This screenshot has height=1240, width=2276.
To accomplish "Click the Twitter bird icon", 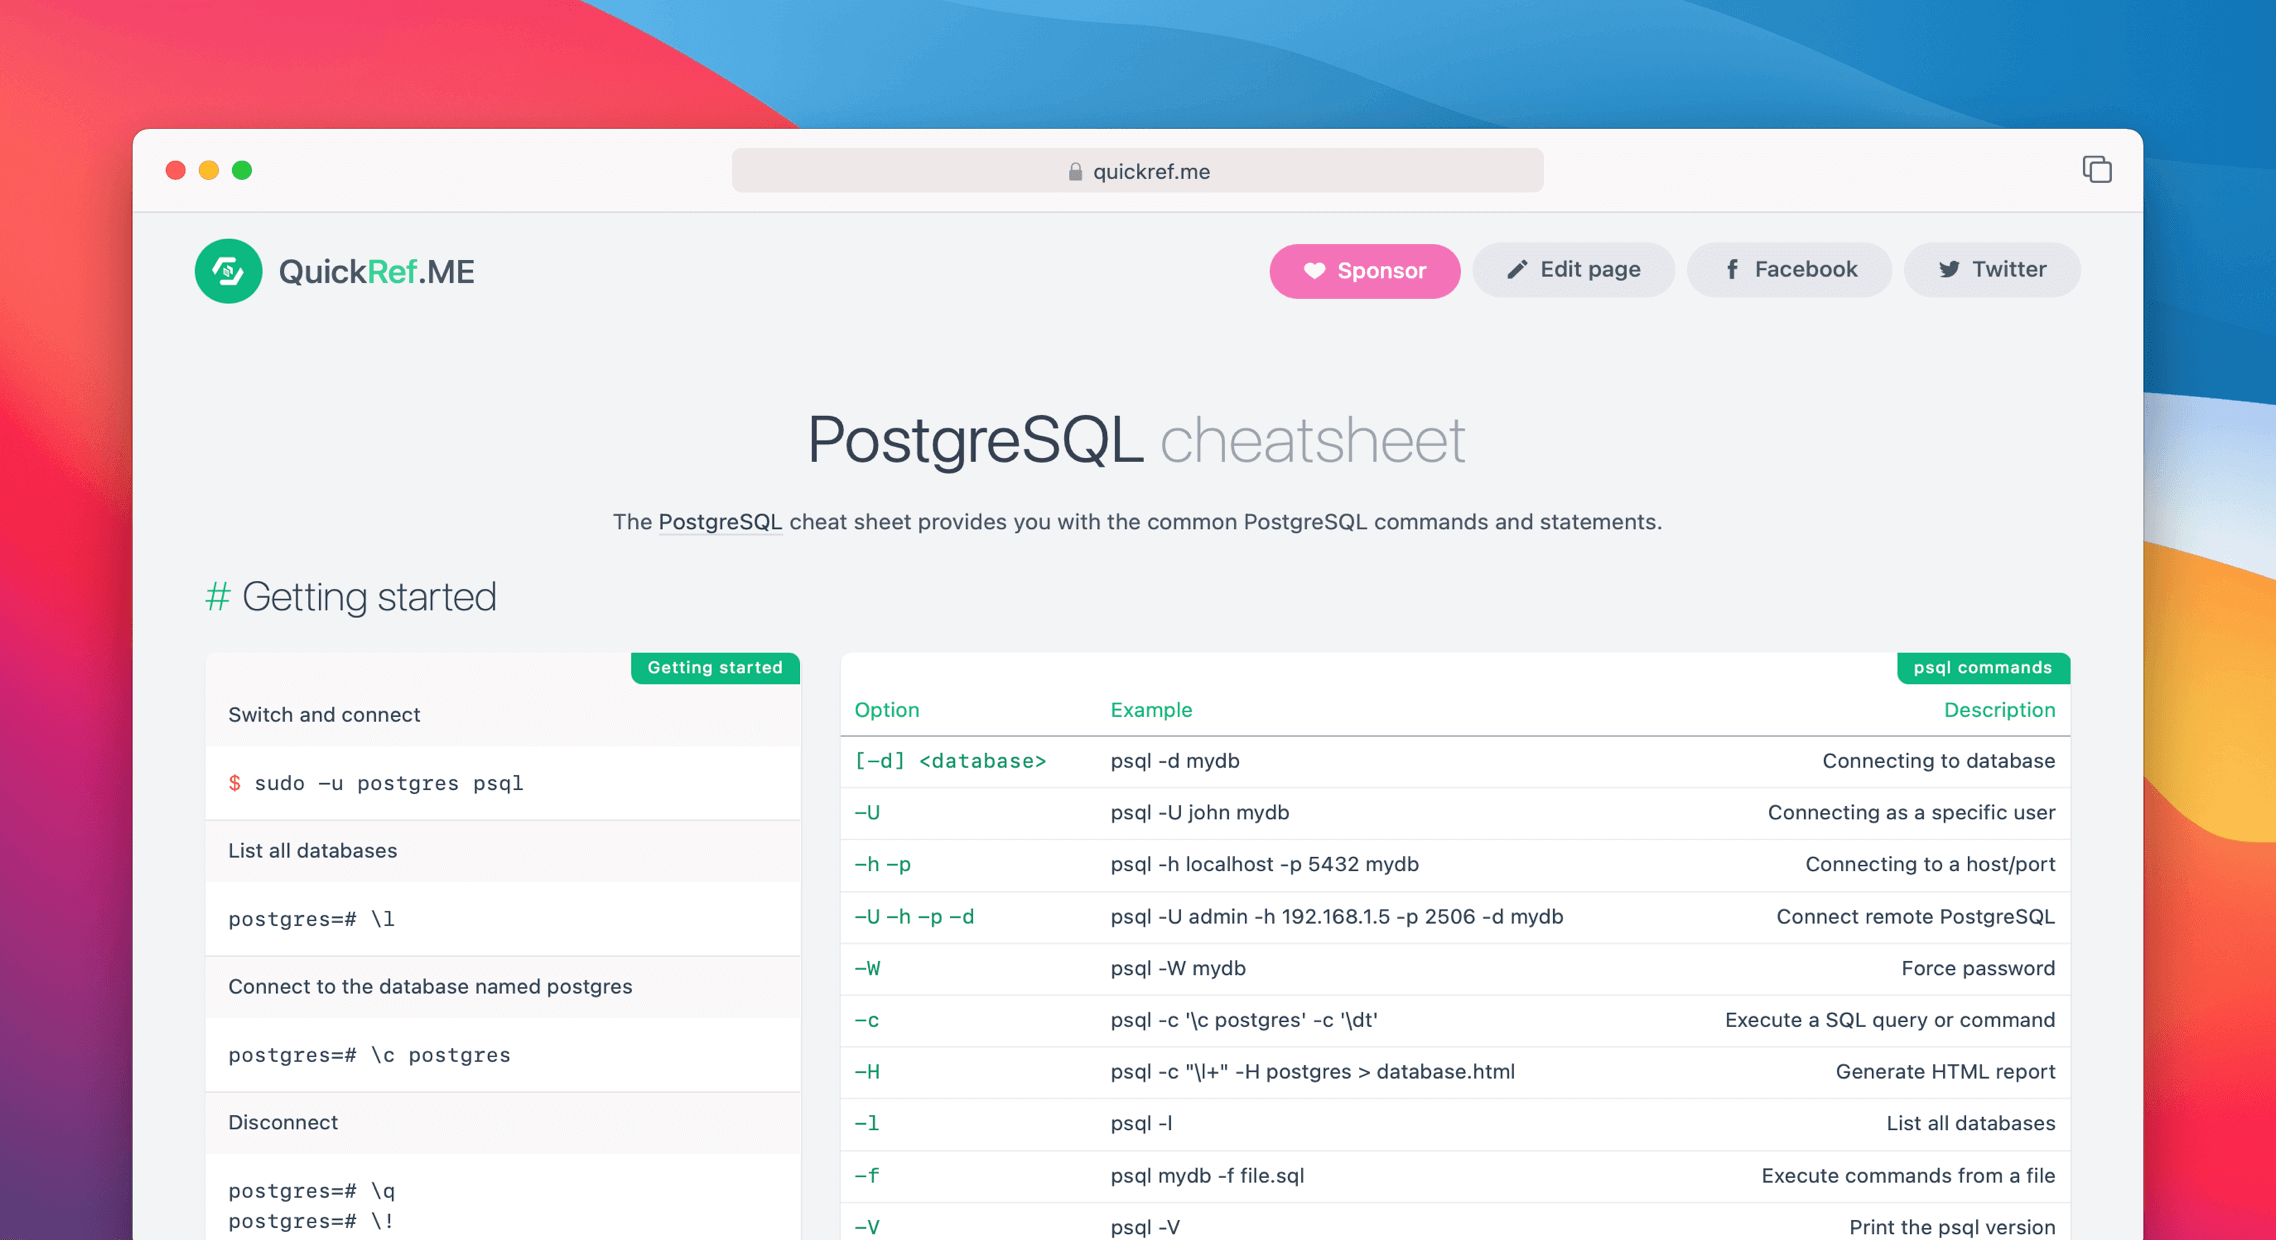I will pyautogui.click(x=1948, y=269).
